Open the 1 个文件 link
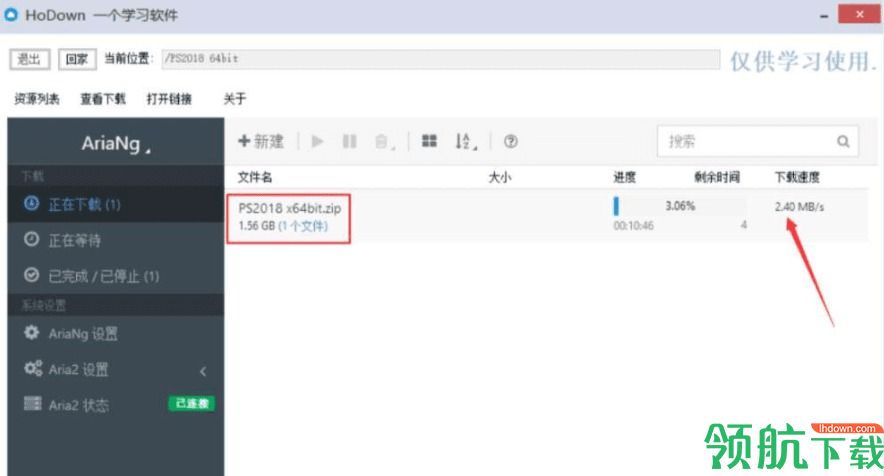 point(303,226)
